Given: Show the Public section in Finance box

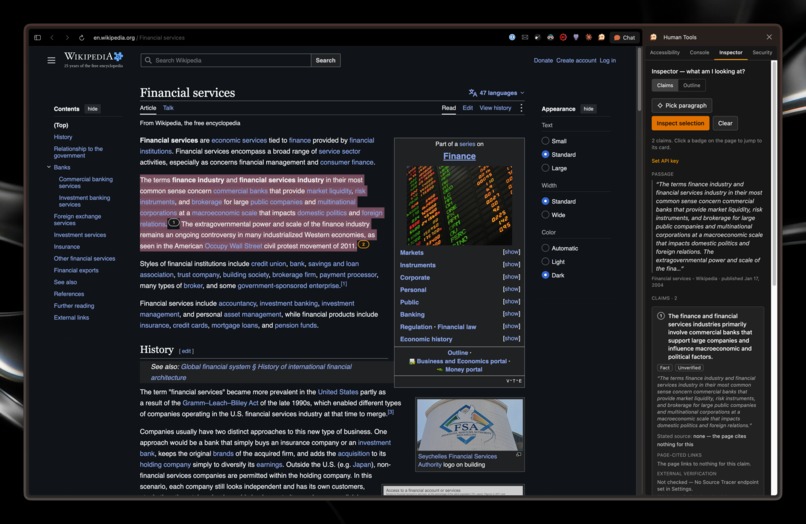Looking at the screenshot, I should pos(511,301).
